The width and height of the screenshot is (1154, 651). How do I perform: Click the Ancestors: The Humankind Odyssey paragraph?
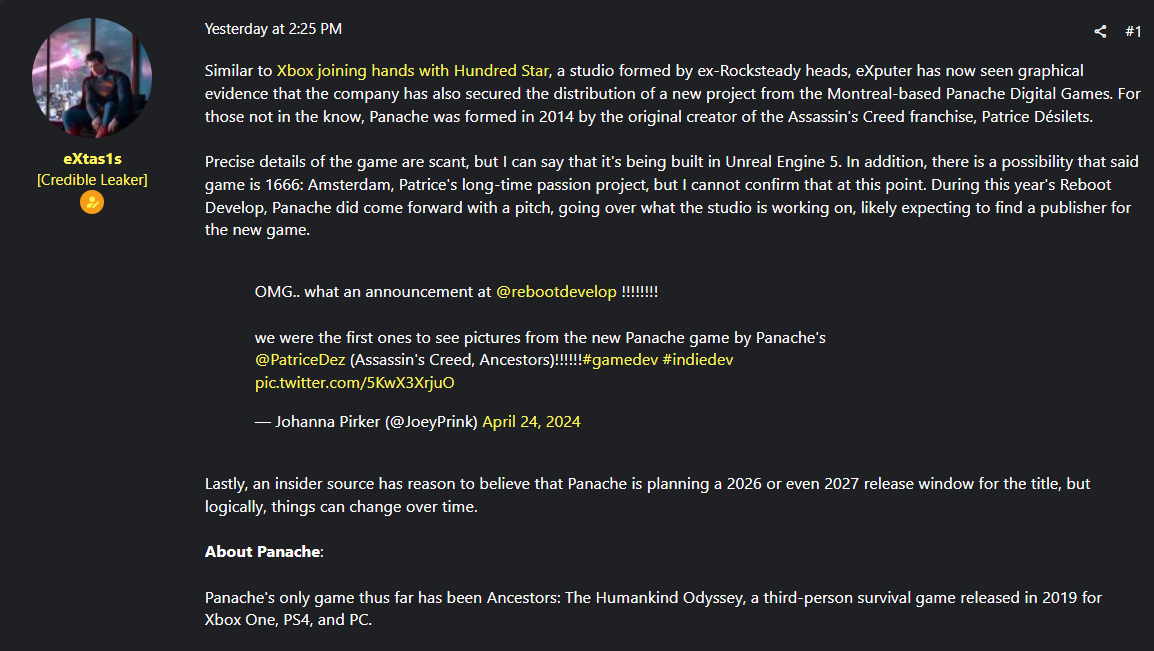[x=653, y=608]
